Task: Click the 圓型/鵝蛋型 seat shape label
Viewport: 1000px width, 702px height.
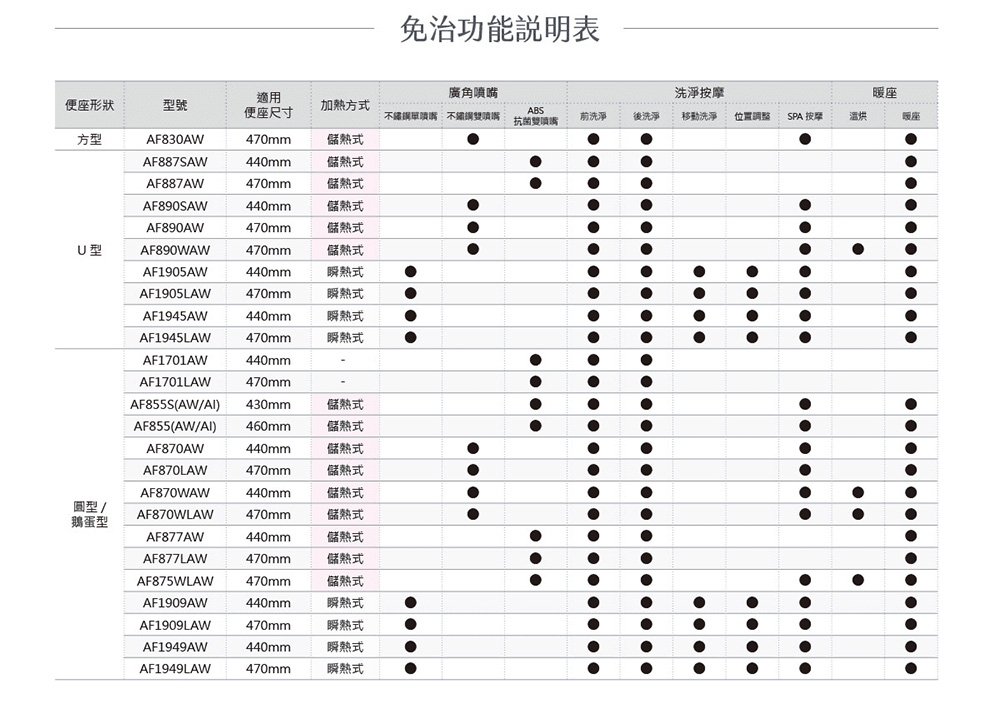Action: point(91,512)
